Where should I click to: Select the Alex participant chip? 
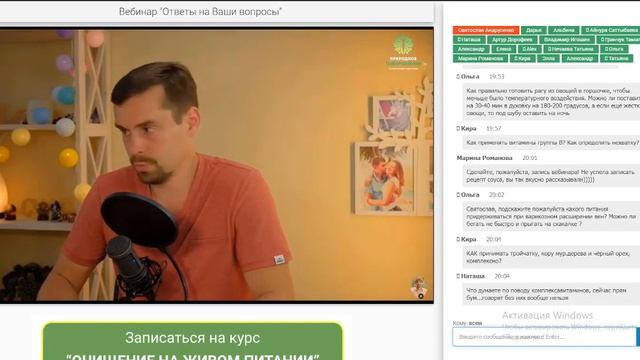tap(529, 49)
